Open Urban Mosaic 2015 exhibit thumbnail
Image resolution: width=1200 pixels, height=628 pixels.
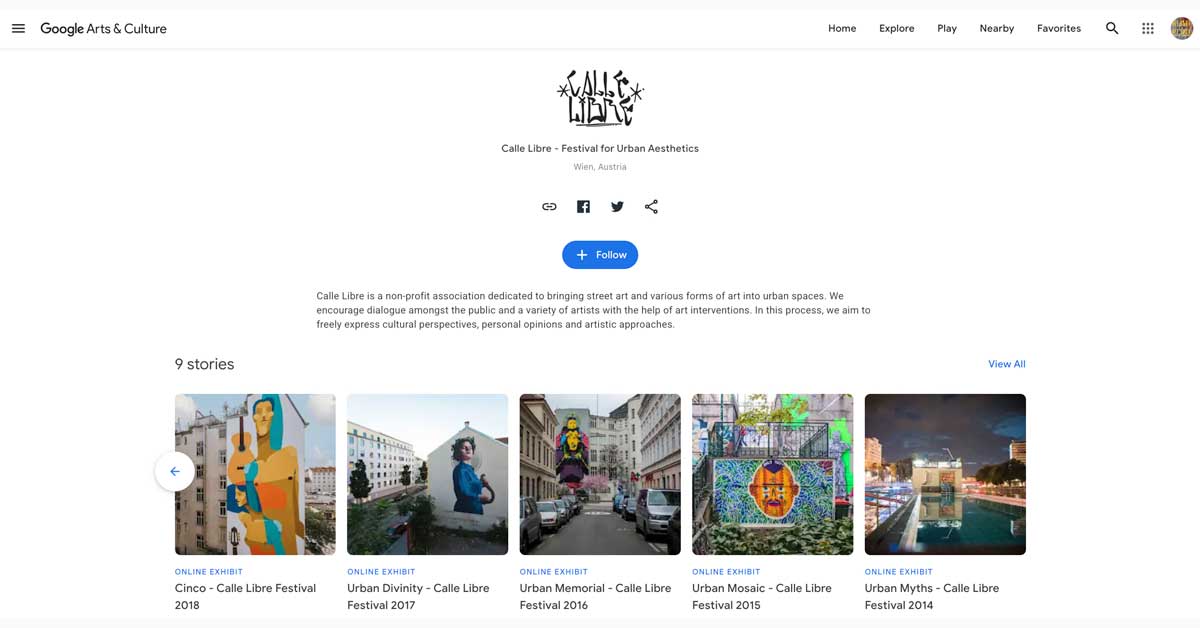click(x=772, y=474)
